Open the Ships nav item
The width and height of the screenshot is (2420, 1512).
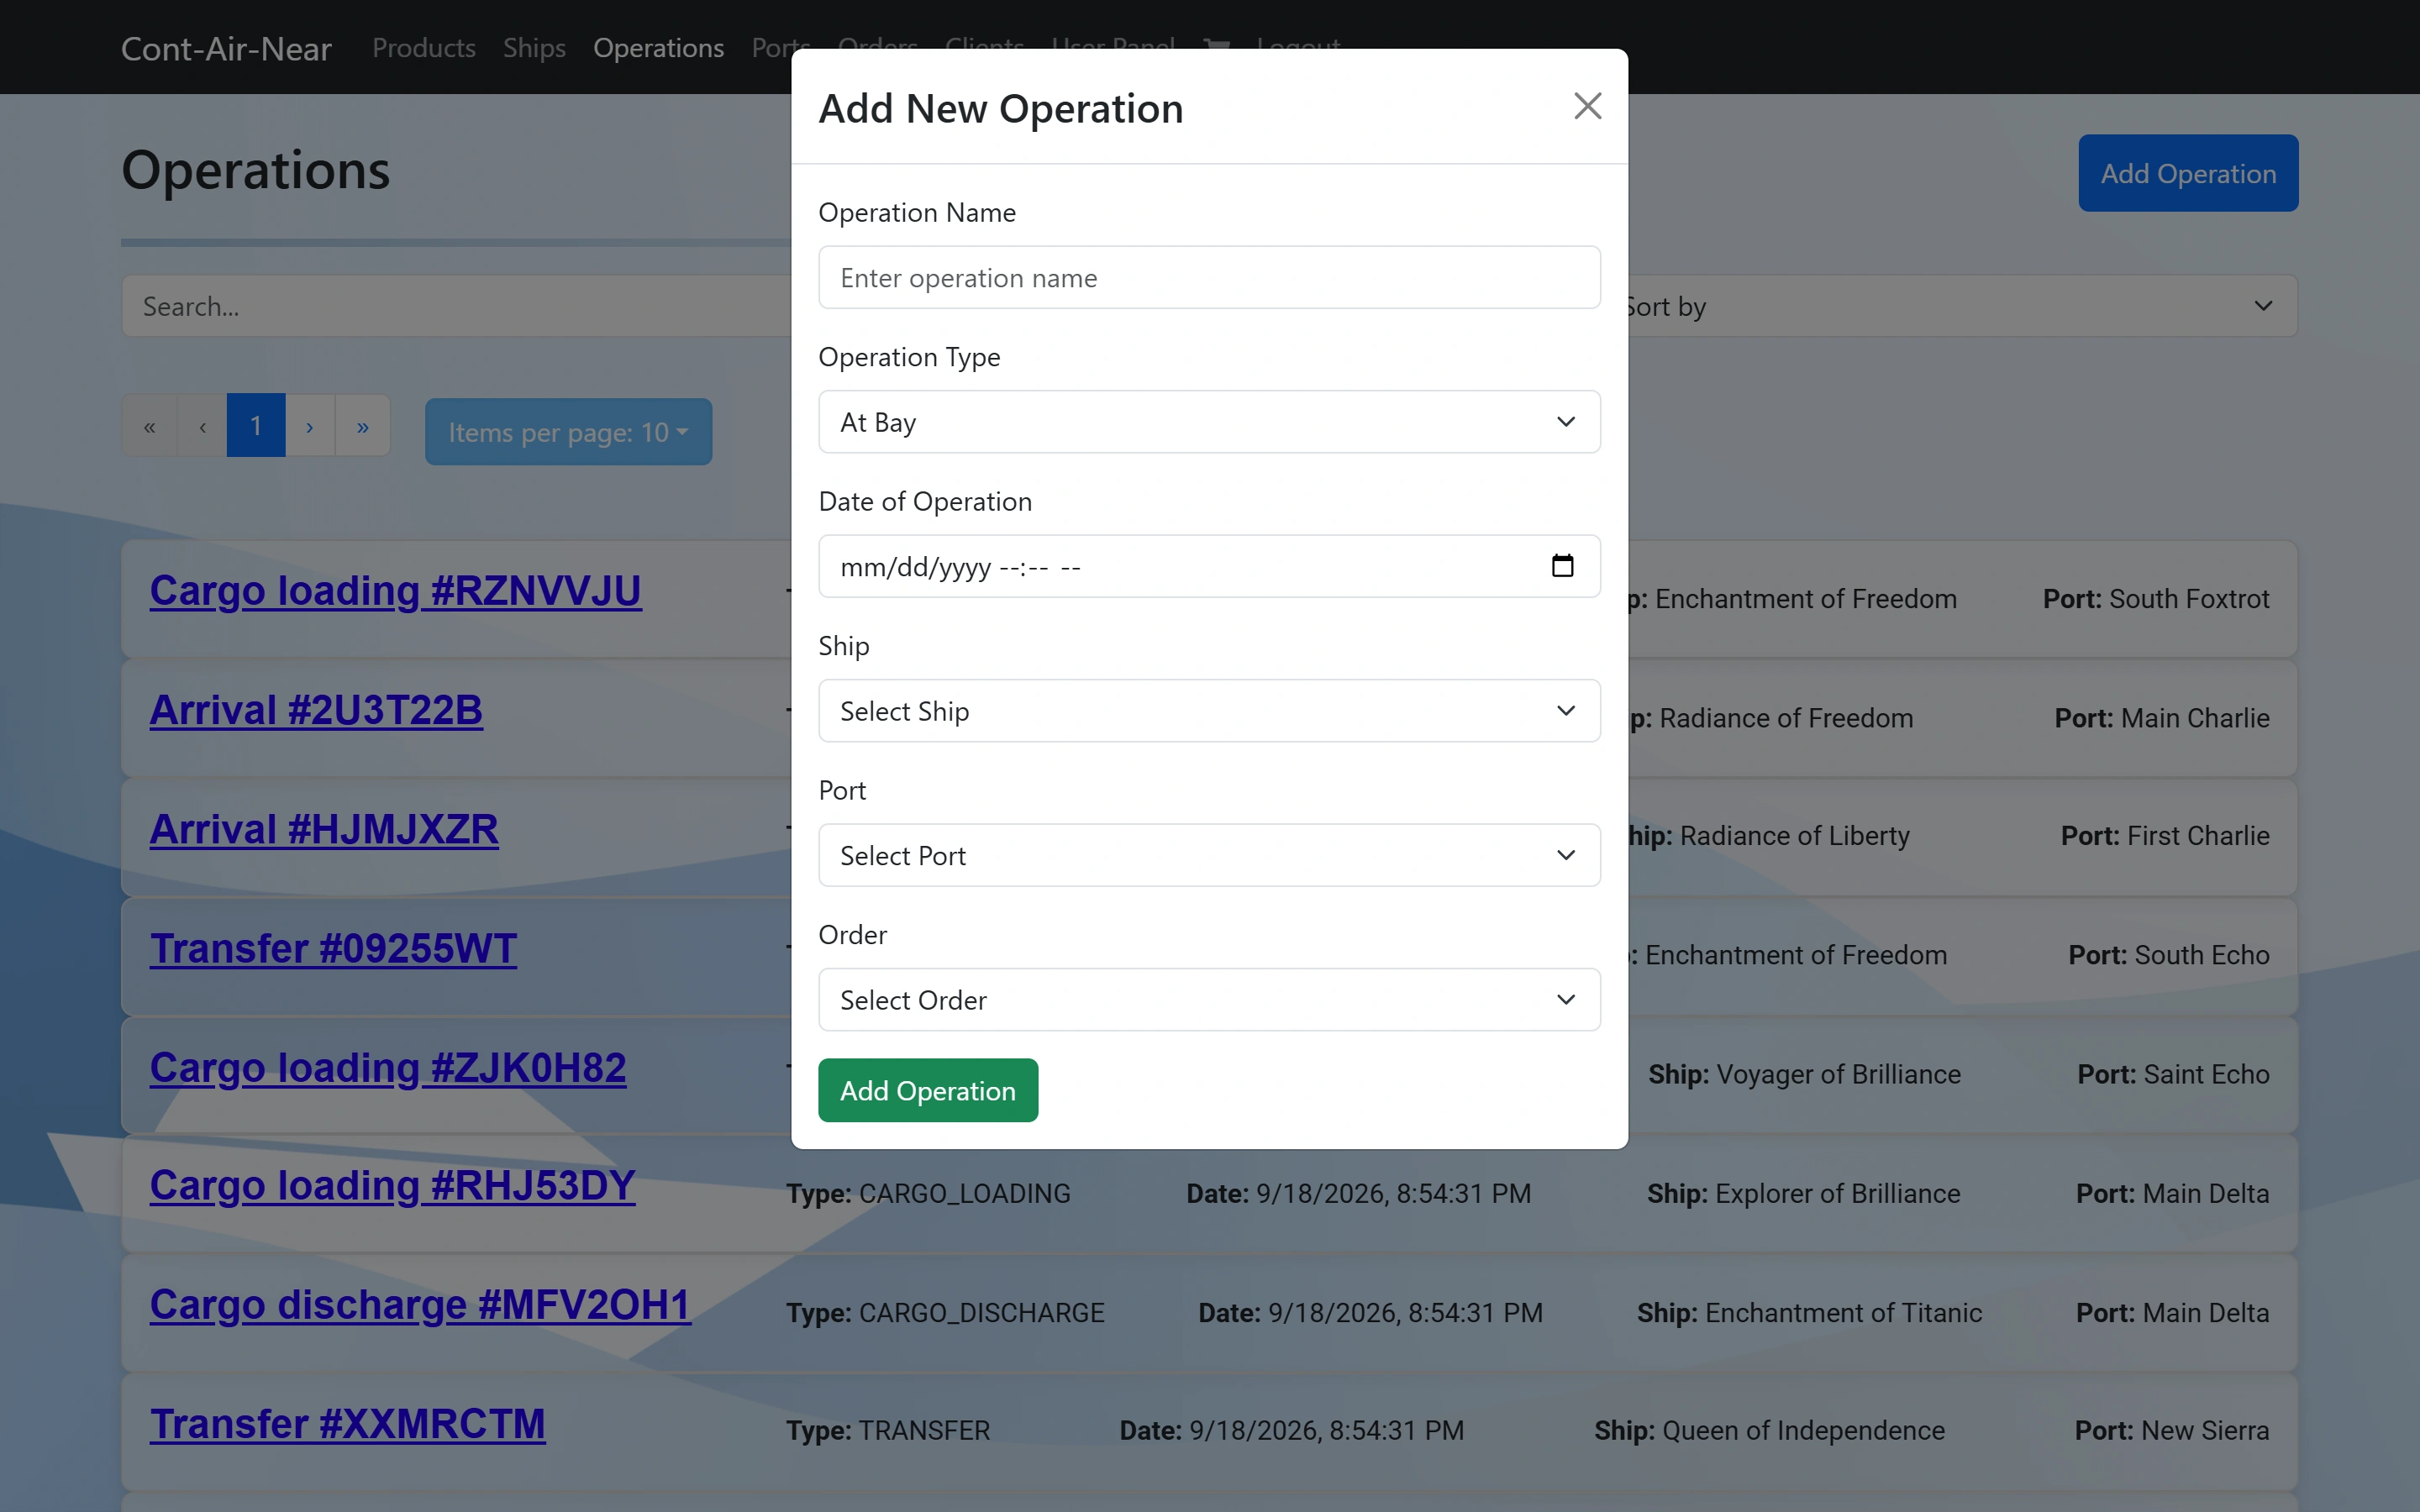[534, 48]
